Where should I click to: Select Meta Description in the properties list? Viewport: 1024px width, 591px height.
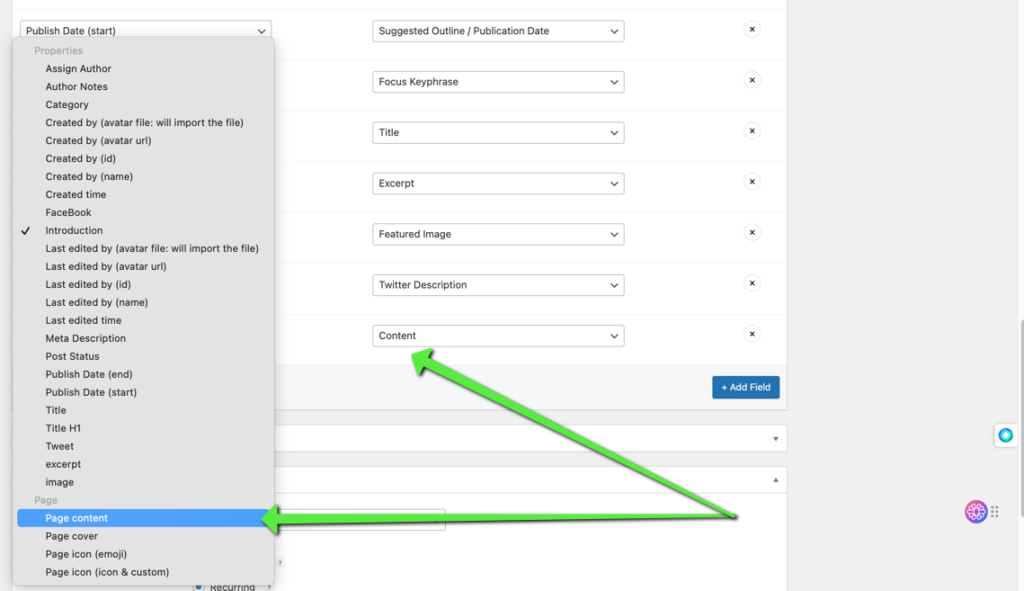(x=85, y=338)
